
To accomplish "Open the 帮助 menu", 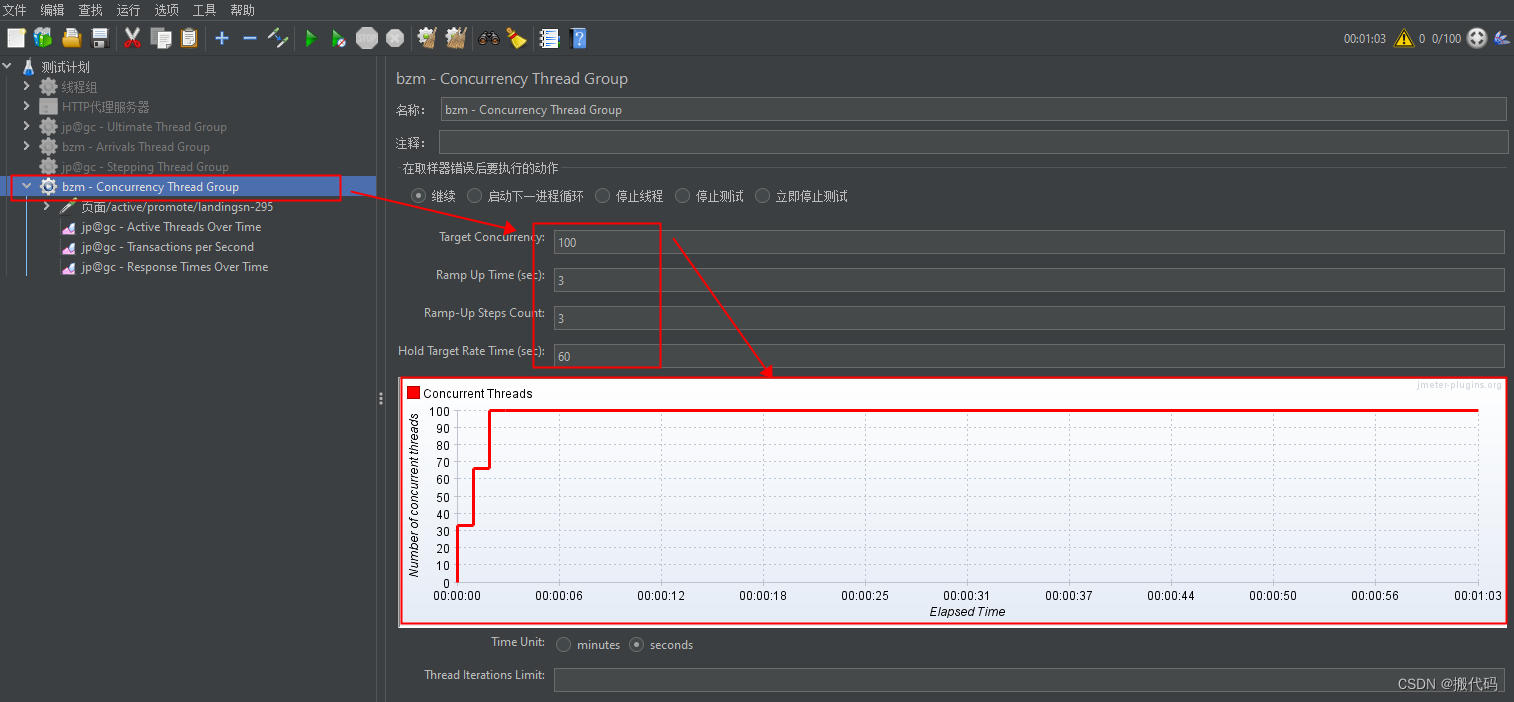I will 242,10.
